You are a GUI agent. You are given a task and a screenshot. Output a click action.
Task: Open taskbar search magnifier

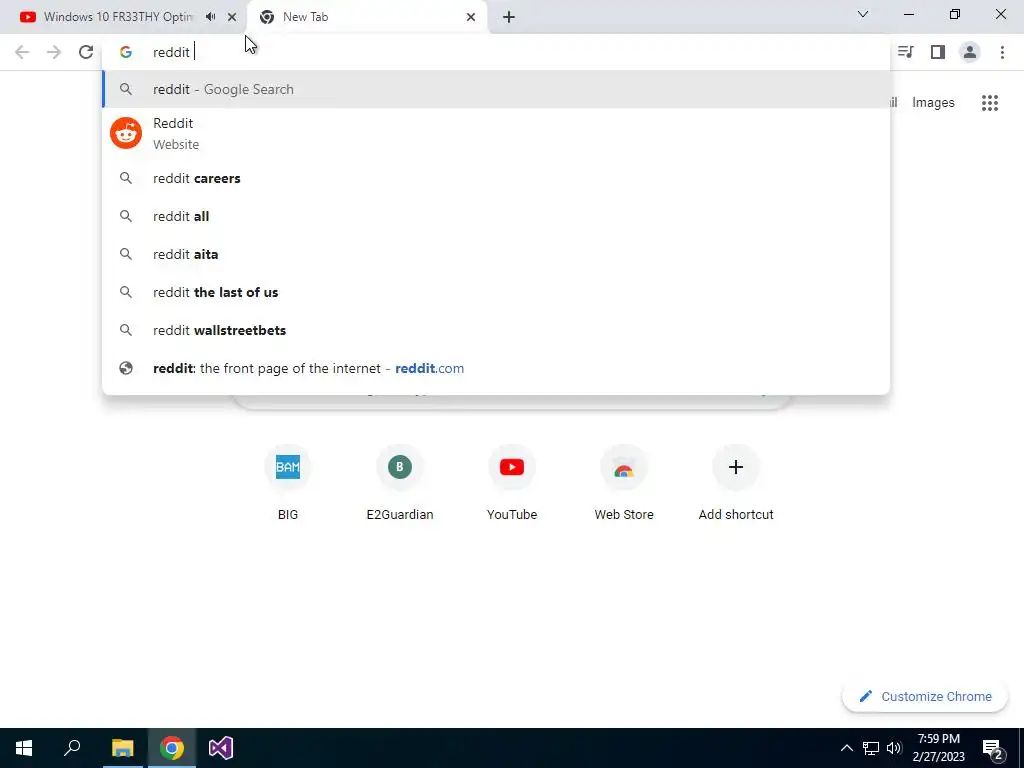[72, 748]
